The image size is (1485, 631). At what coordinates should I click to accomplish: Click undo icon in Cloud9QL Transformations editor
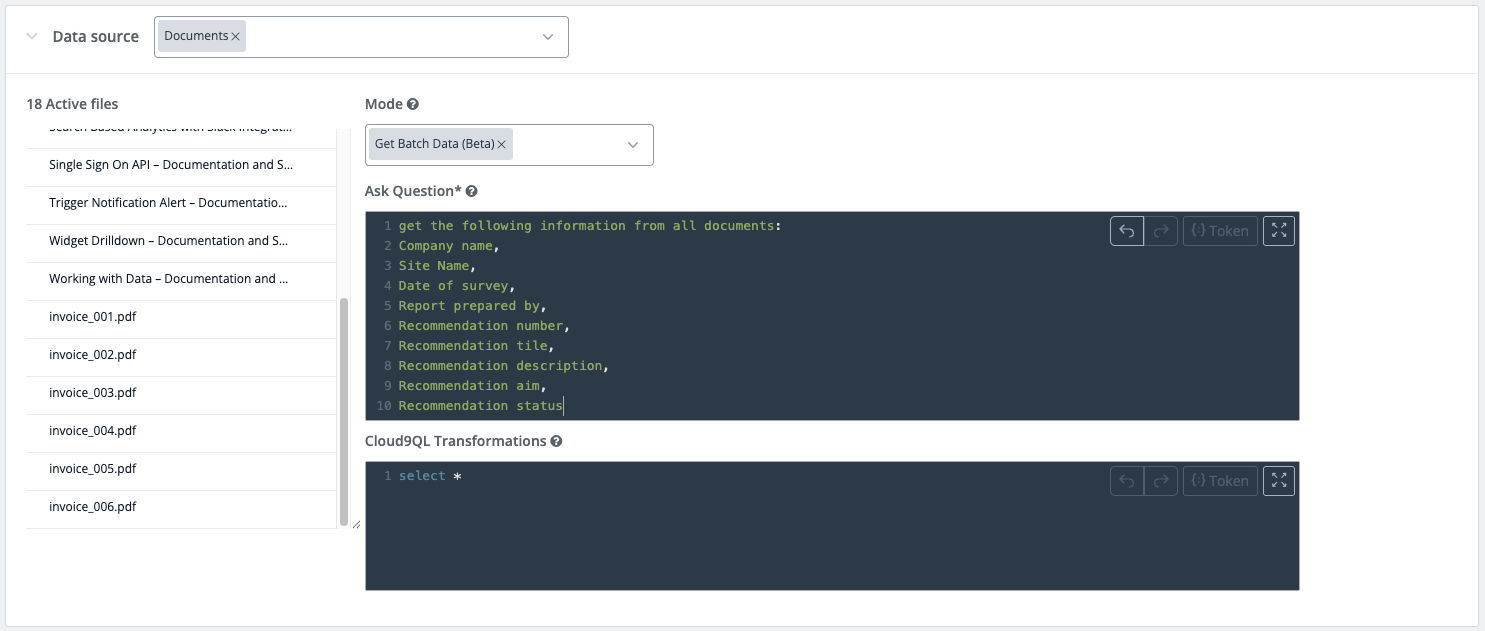(1127, 481)
